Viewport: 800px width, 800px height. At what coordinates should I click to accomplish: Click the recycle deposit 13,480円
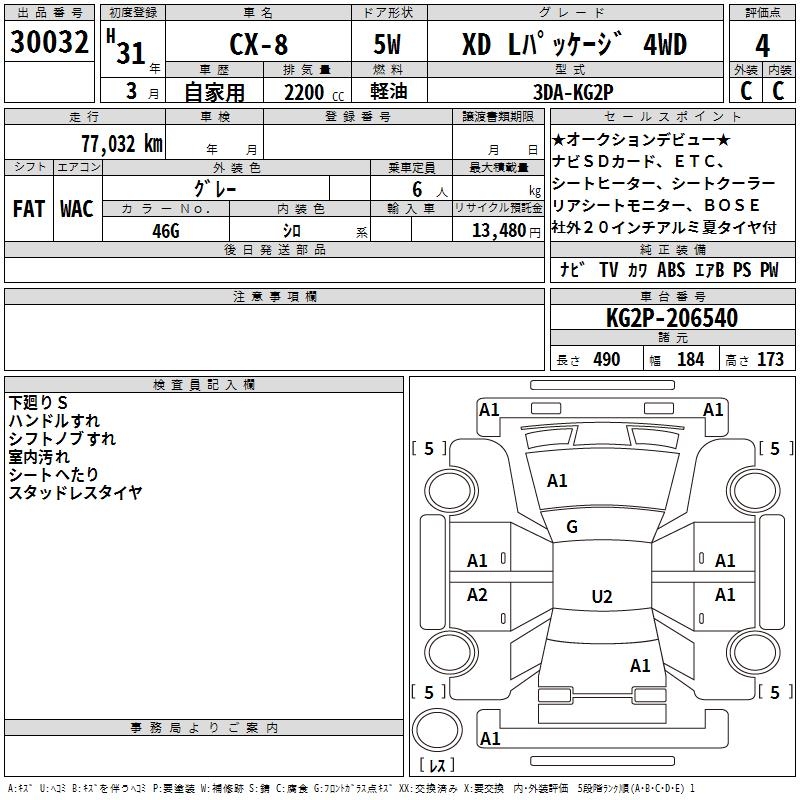(506, 231)
